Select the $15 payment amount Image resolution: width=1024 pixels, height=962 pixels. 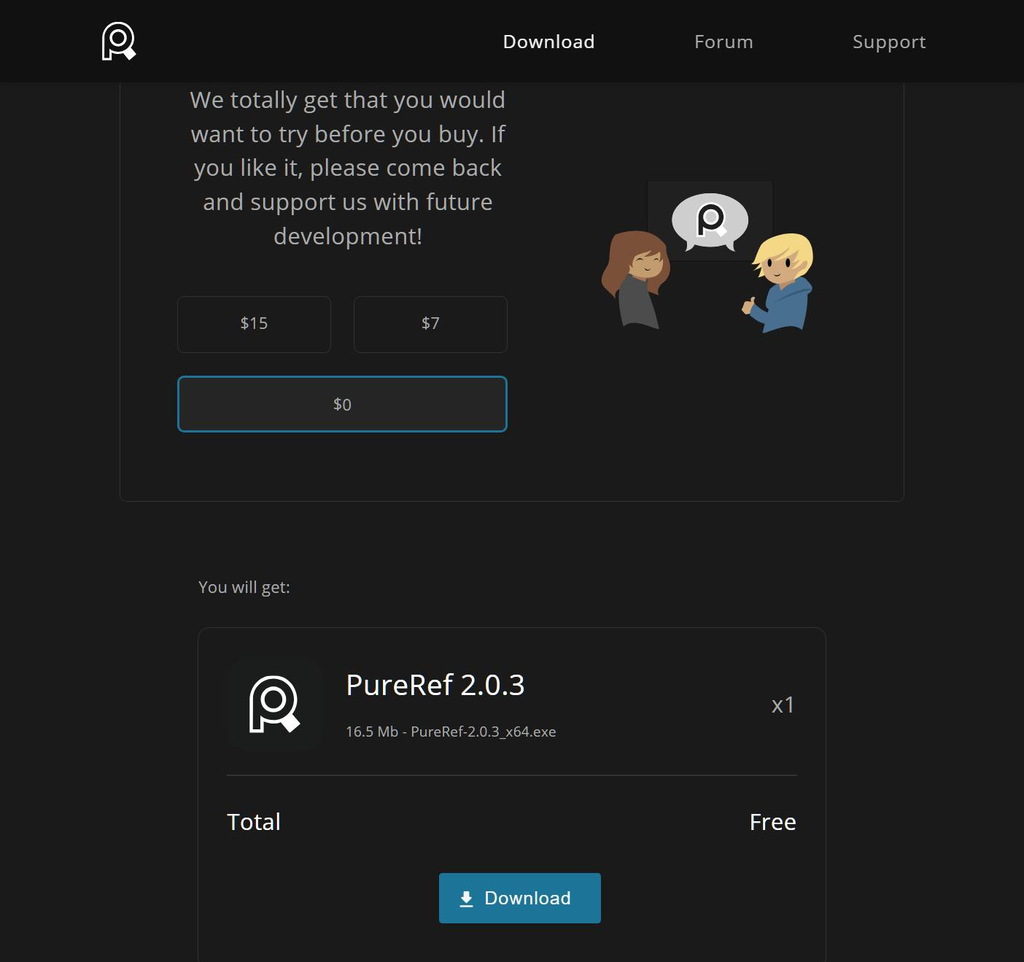[254, 324]
